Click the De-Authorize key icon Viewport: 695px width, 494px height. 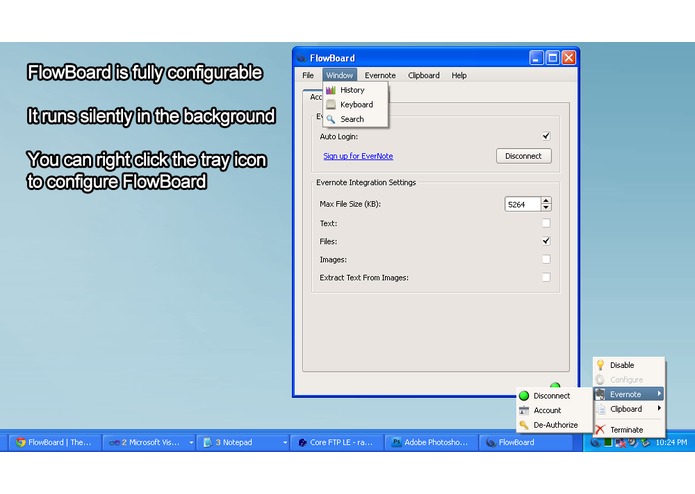coord(524,425)
